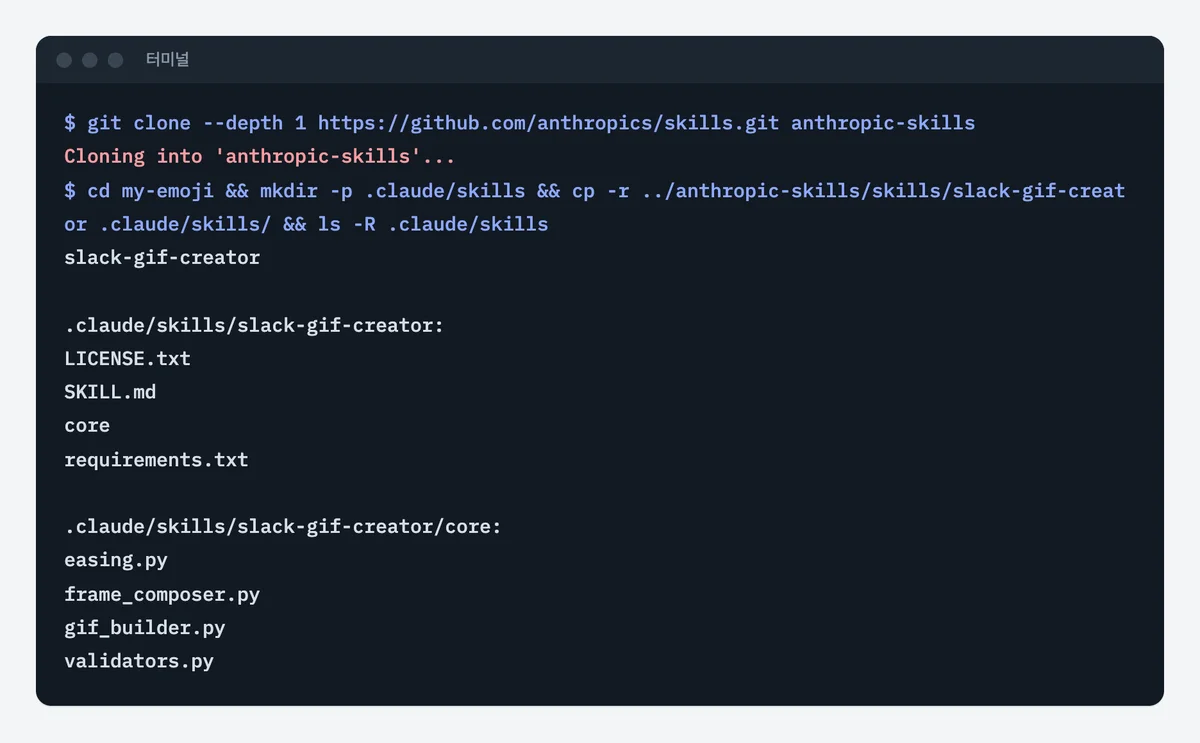Image resolution: width=1200 pixels, height=743 pixels.
Task: Click the first gray window dot
Action: click(x=64, y=60)
